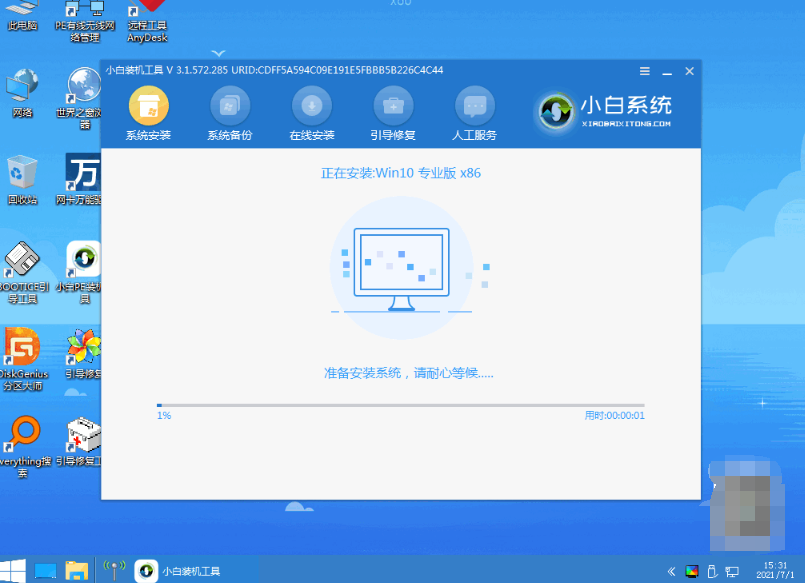Open 人工服务 chat icon

[x=475, y=106]
